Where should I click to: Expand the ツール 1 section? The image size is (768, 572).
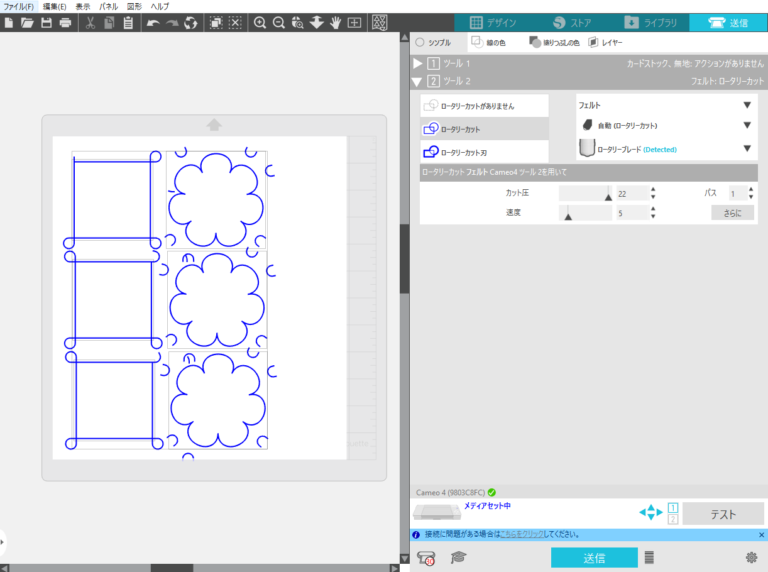418,63
